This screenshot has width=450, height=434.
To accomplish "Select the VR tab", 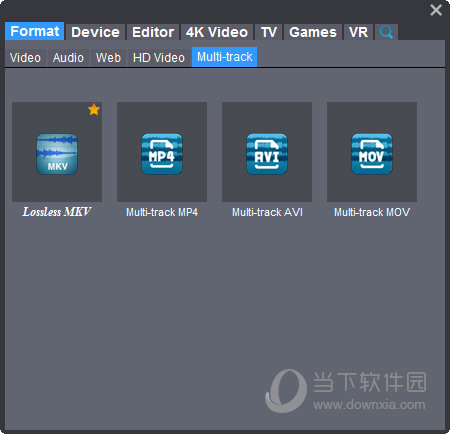I will point(358,32).
